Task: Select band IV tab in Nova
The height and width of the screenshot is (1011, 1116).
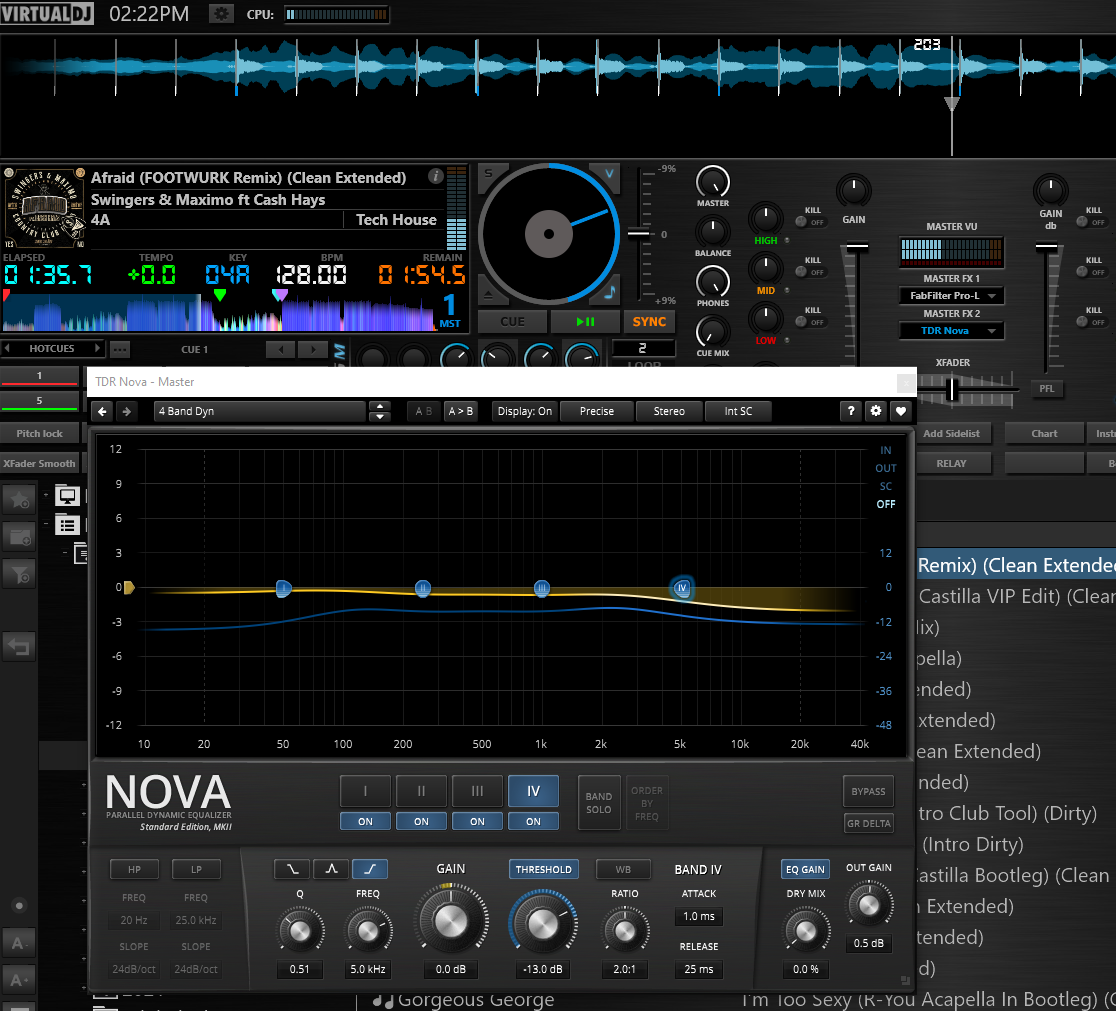Action: point(533,791)
